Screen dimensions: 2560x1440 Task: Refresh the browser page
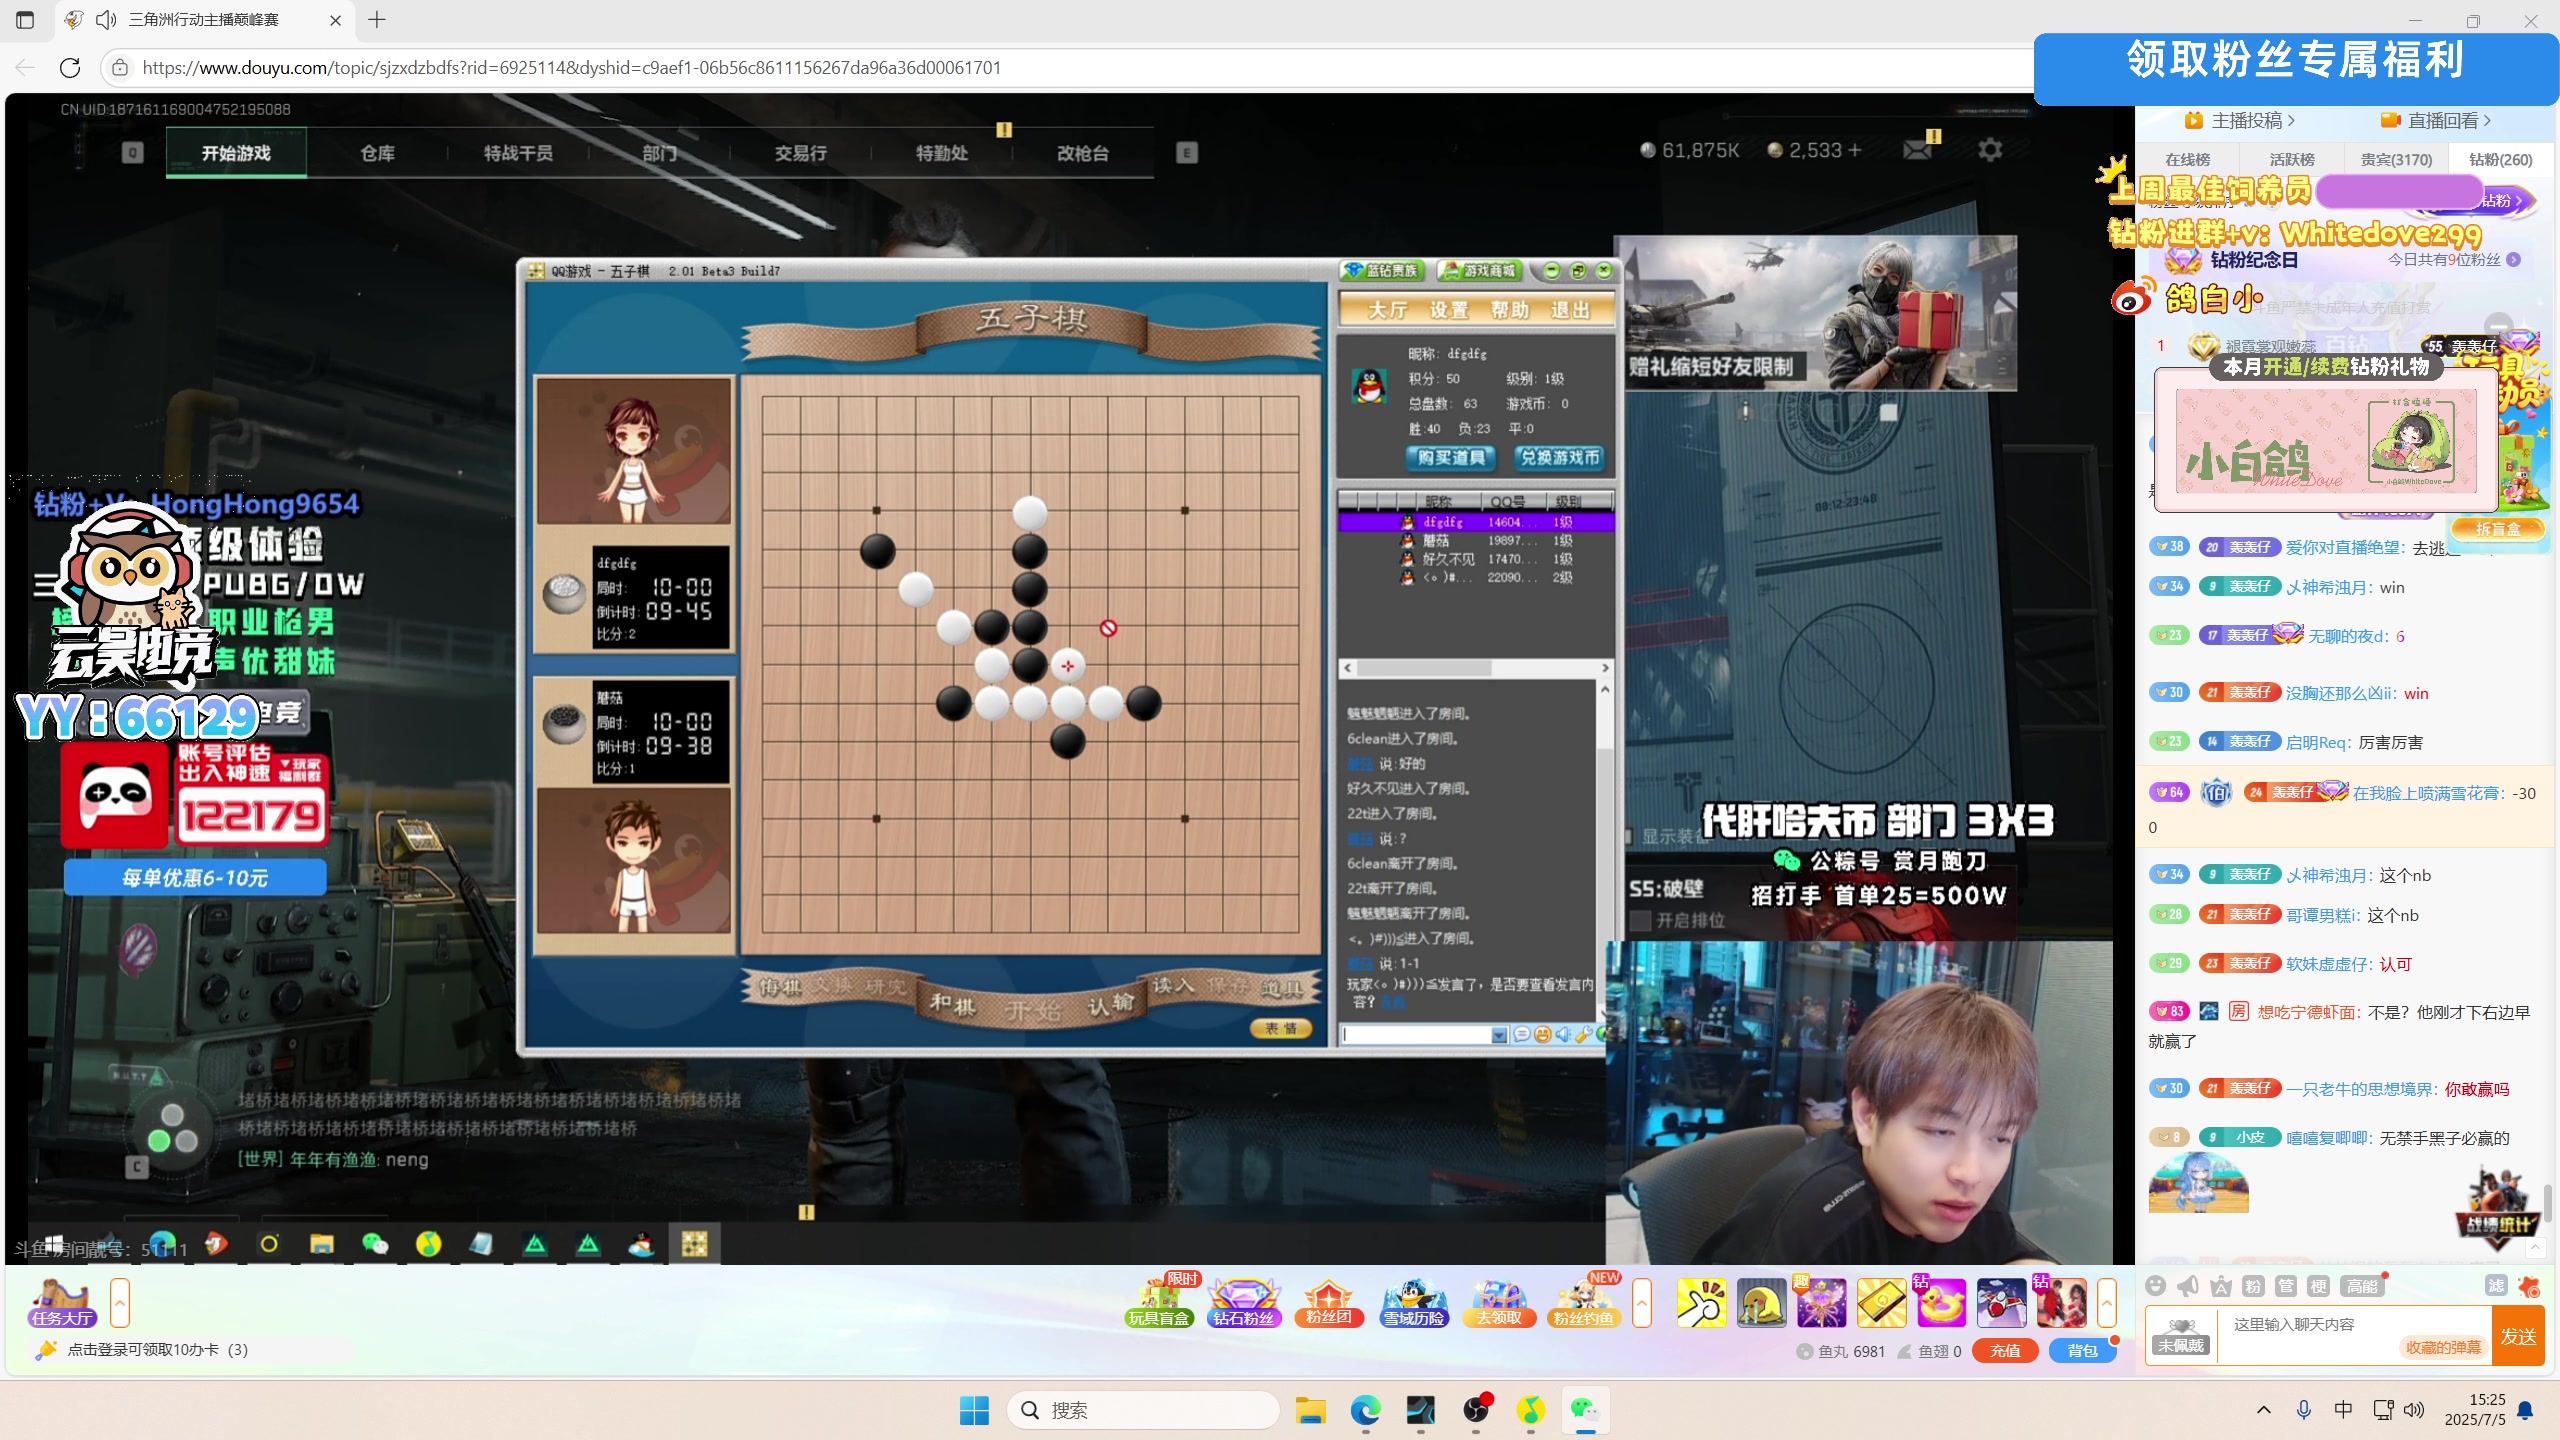click(70, 67)
